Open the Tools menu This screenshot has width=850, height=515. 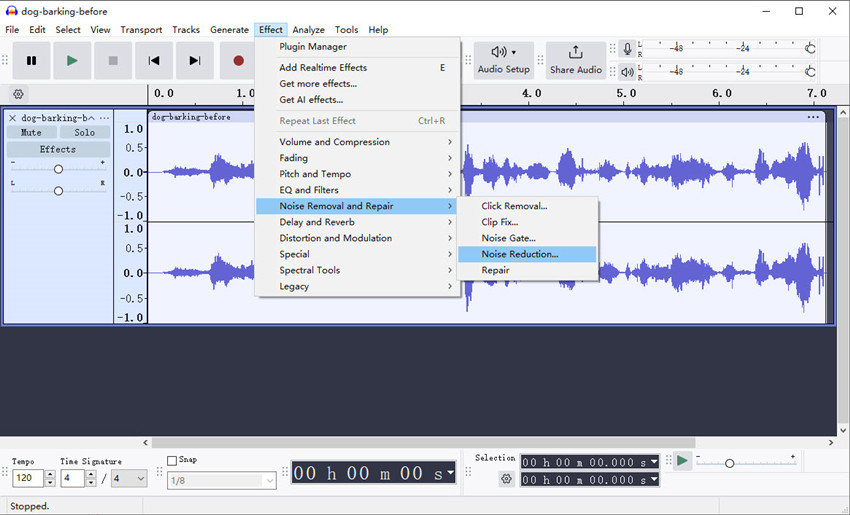tap(346, 30)
